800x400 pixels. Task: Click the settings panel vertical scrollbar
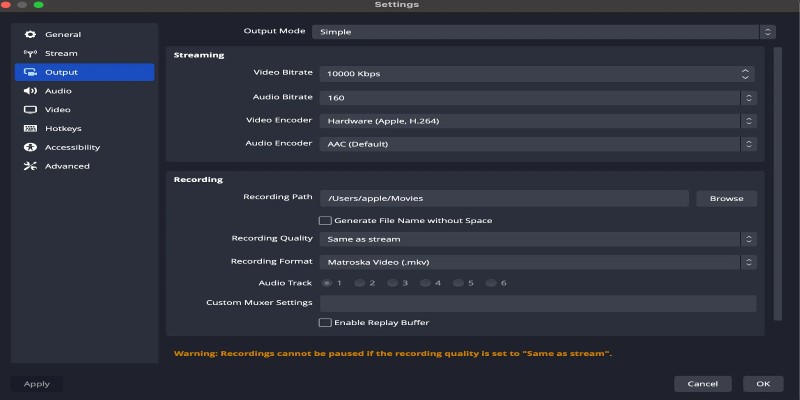(x=778, y=184)
